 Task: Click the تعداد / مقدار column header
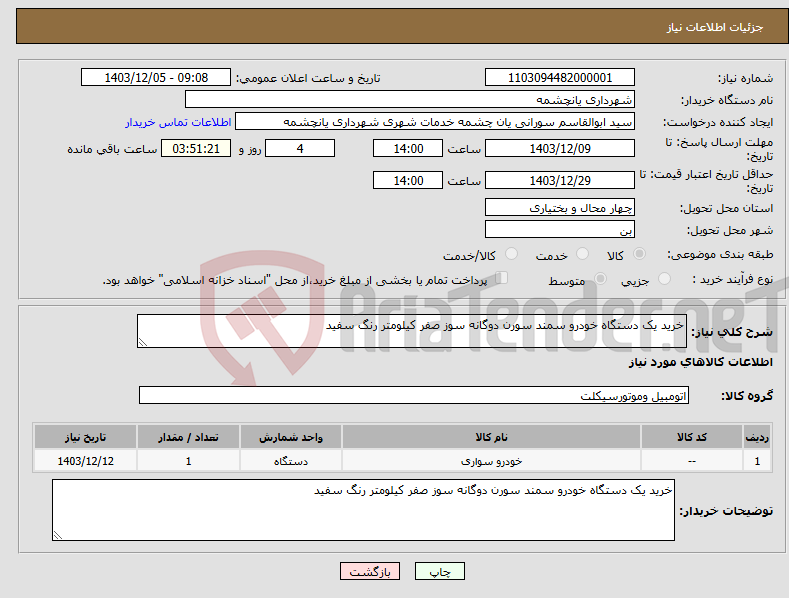pyautogui.click(x=188, y=437)
